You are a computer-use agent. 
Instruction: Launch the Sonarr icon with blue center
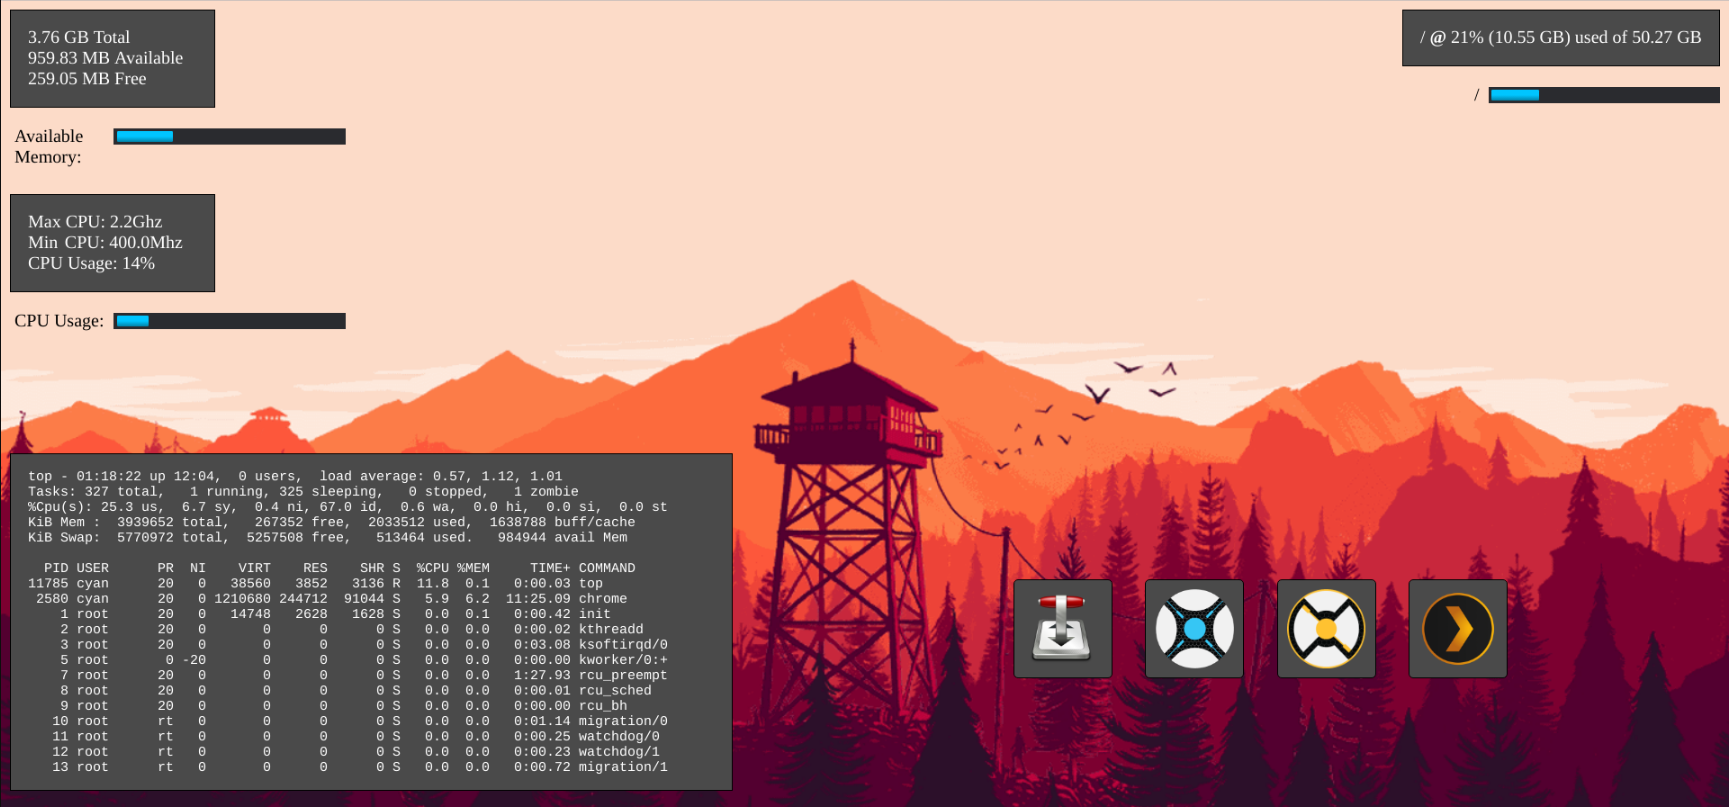[x=1194, y=629]
